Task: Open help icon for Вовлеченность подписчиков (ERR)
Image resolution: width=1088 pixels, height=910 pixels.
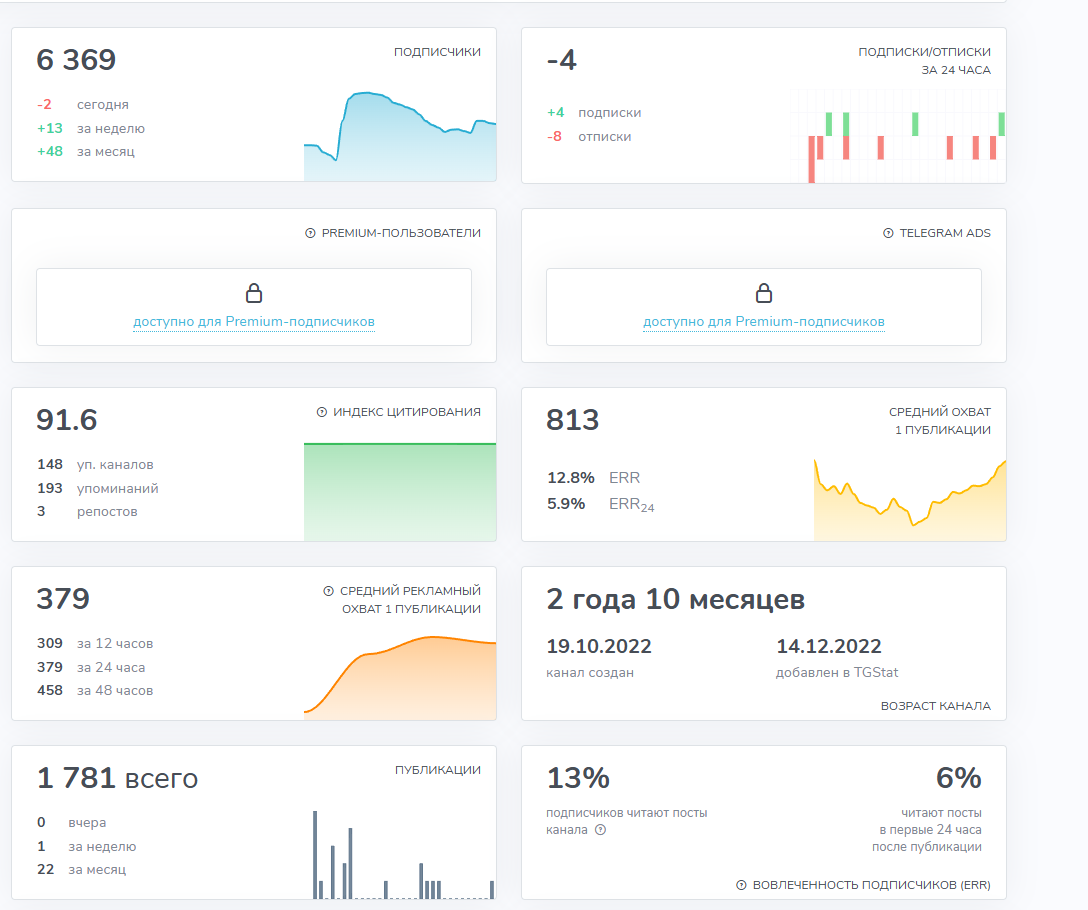Action: pos(741,885)
